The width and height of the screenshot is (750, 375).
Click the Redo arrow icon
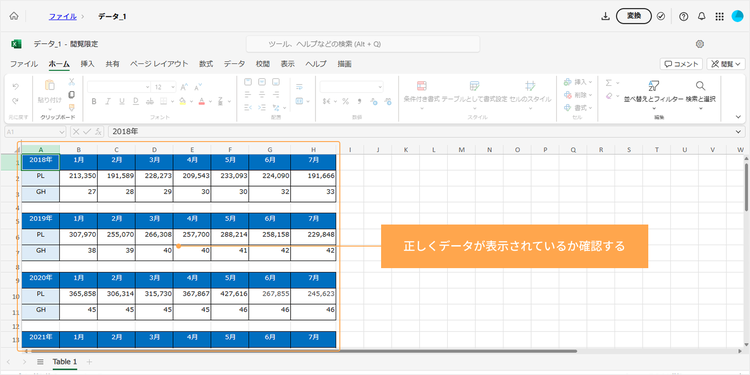pos(15,101)
